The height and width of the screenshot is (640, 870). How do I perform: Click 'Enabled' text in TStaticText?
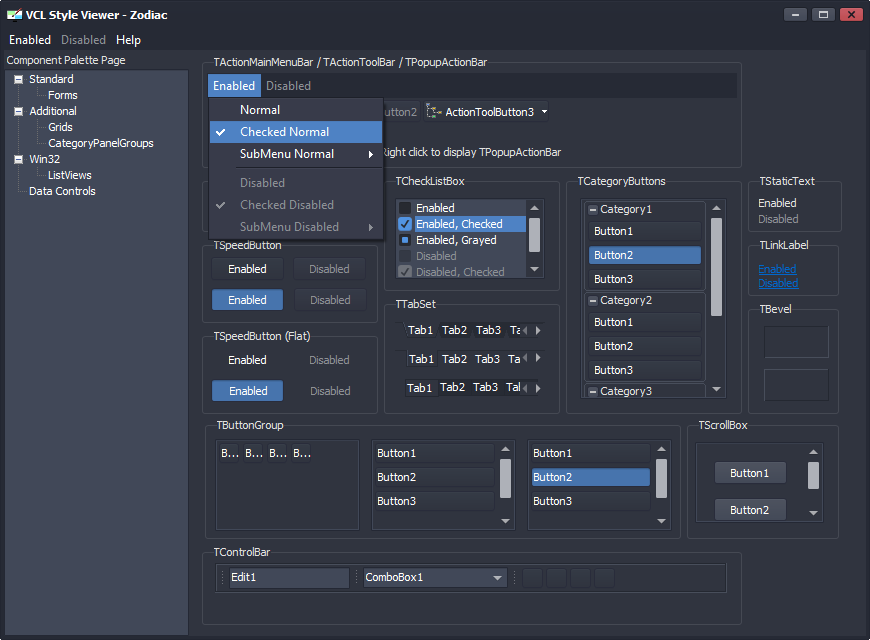(x=777, y=203)
